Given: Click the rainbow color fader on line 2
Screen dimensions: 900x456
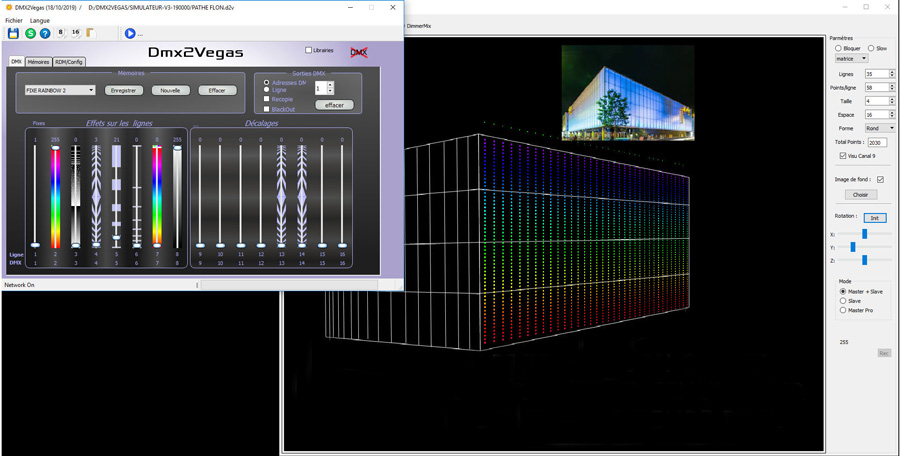Looking at the screenshot, I should (x=56, y=196).
